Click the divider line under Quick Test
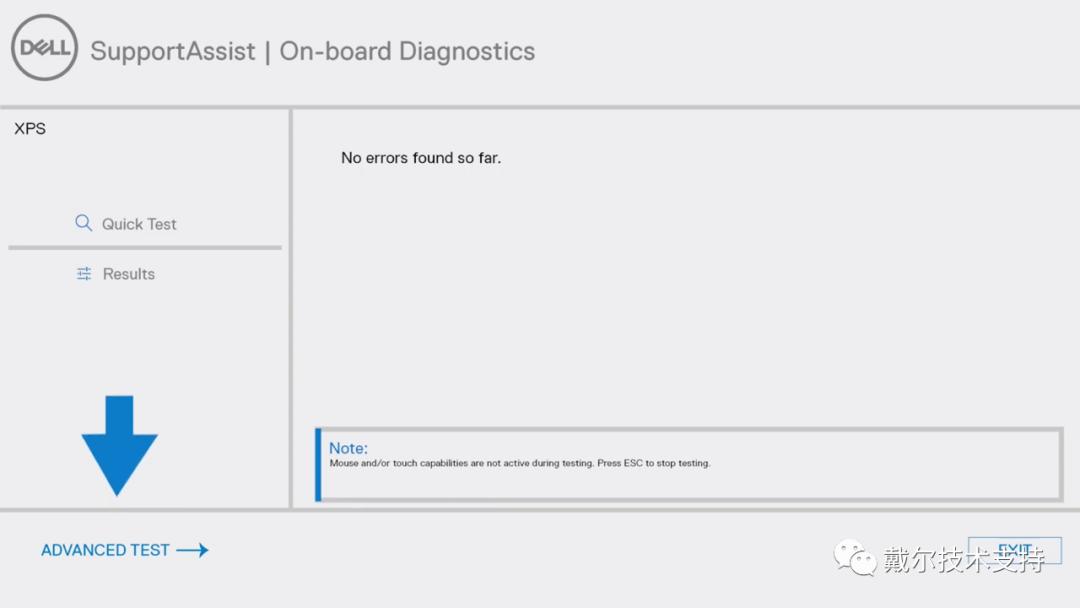This screenshot has width=1080, height=608. [x=145, y=248]
